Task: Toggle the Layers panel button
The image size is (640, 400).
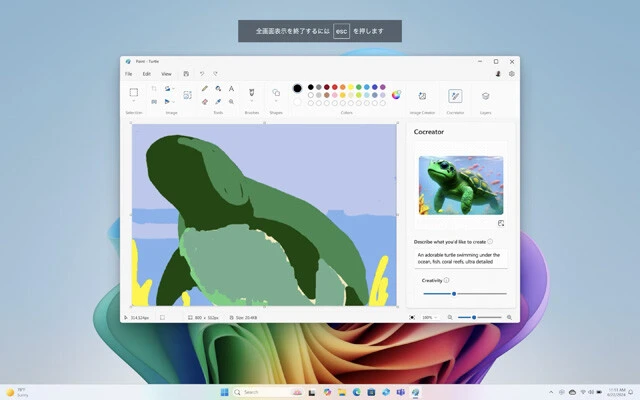Action: [485, 96]
